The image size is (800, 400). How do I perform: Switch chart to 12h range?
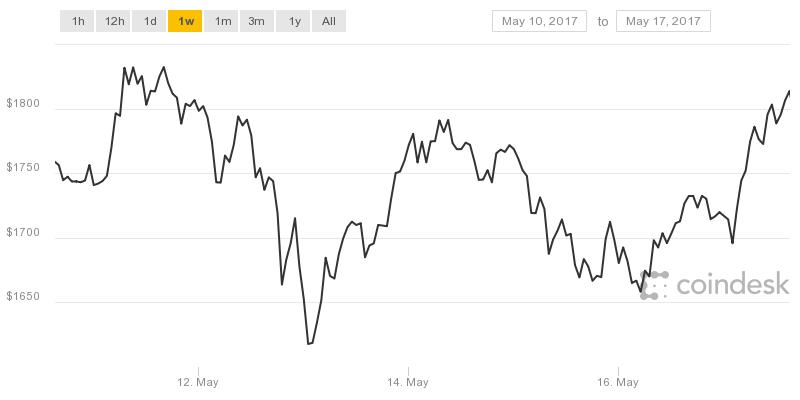tap(114, 21)
